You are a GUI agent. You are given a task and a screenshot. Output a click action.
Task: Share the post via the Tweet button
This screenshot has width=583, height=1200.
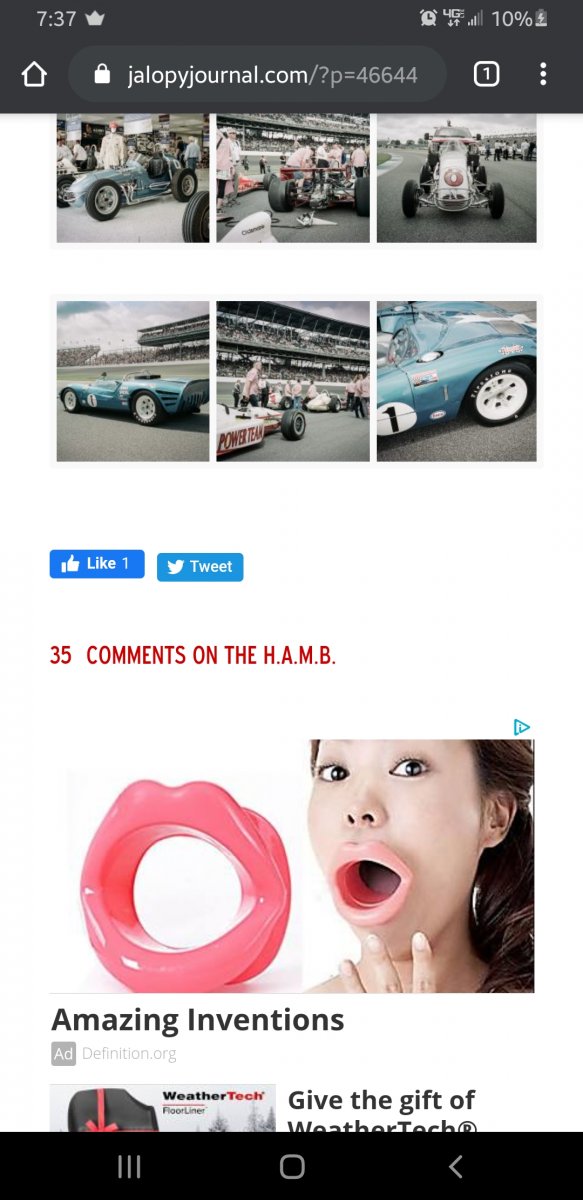pyautogui.click(x=200, y=567)
